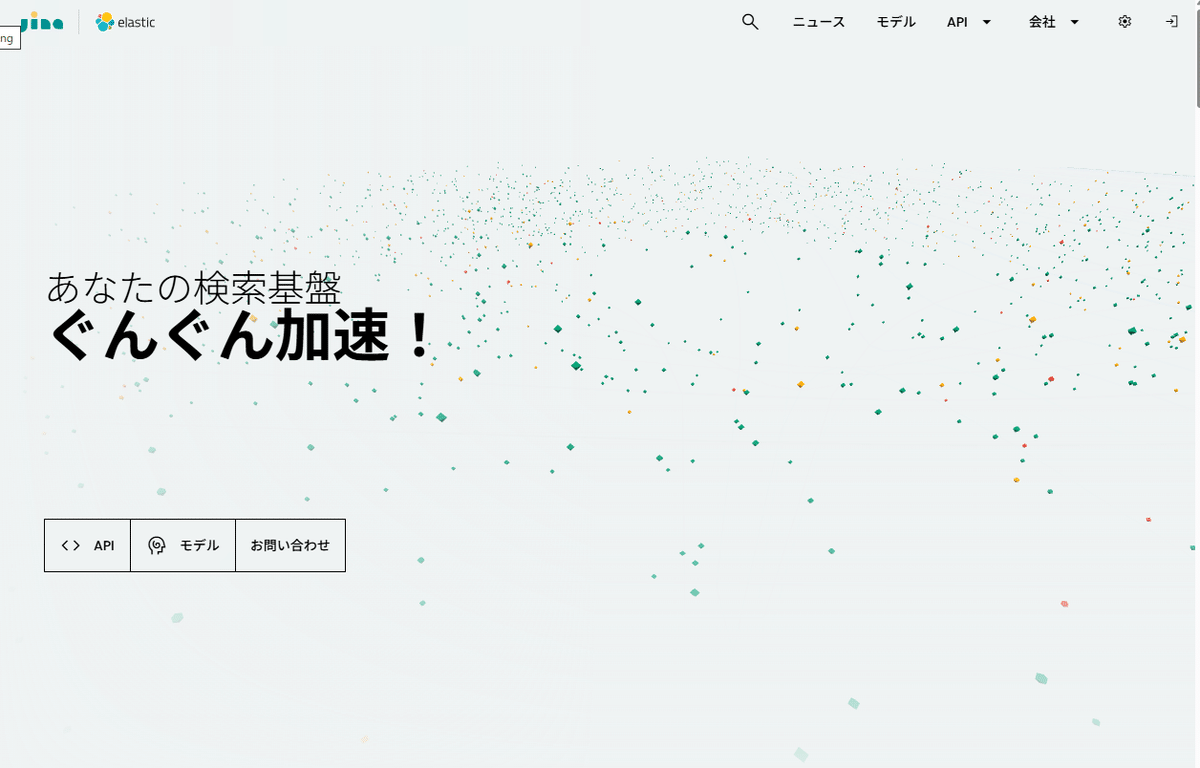The image size is (1200, 768).
Task: Open the settings gear icon
Action: click(1125, 22)
